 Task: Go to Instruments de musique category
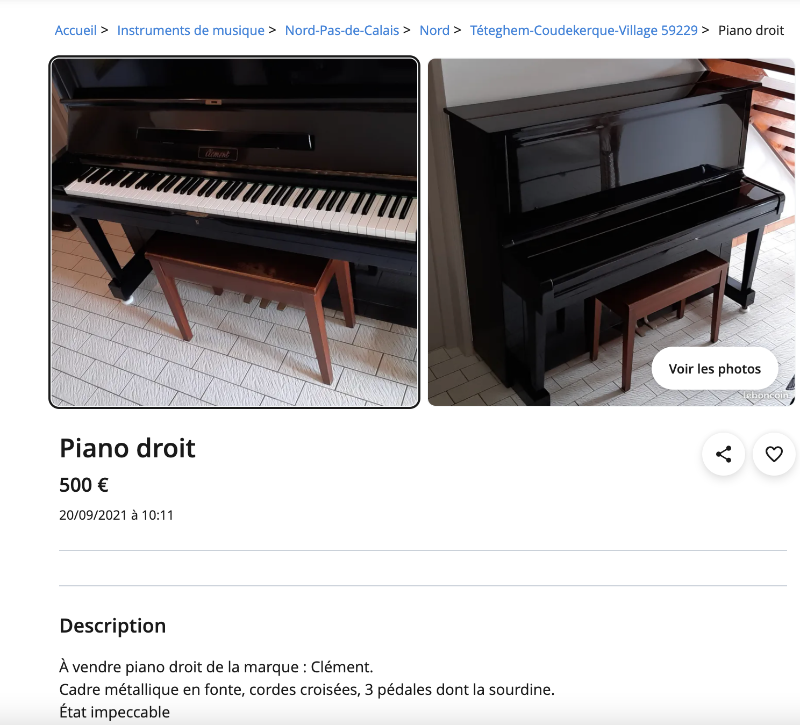click(191, 31)
